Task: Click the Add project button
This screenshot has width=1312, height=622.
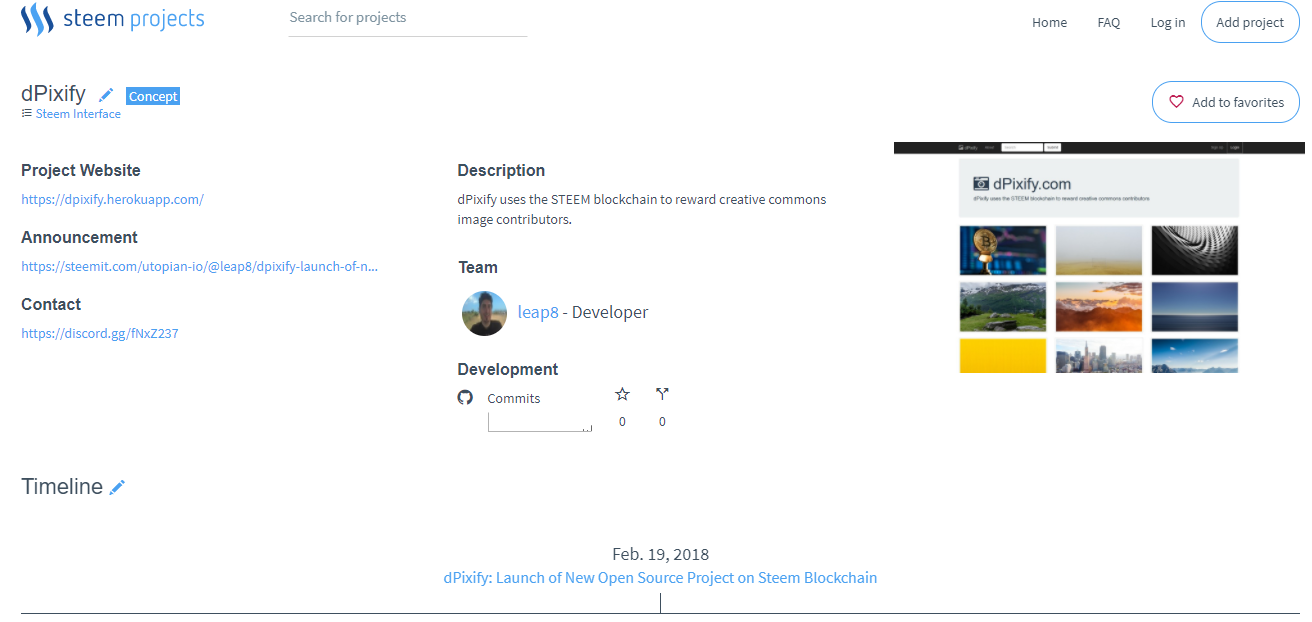Action: tap(1249, 22)
